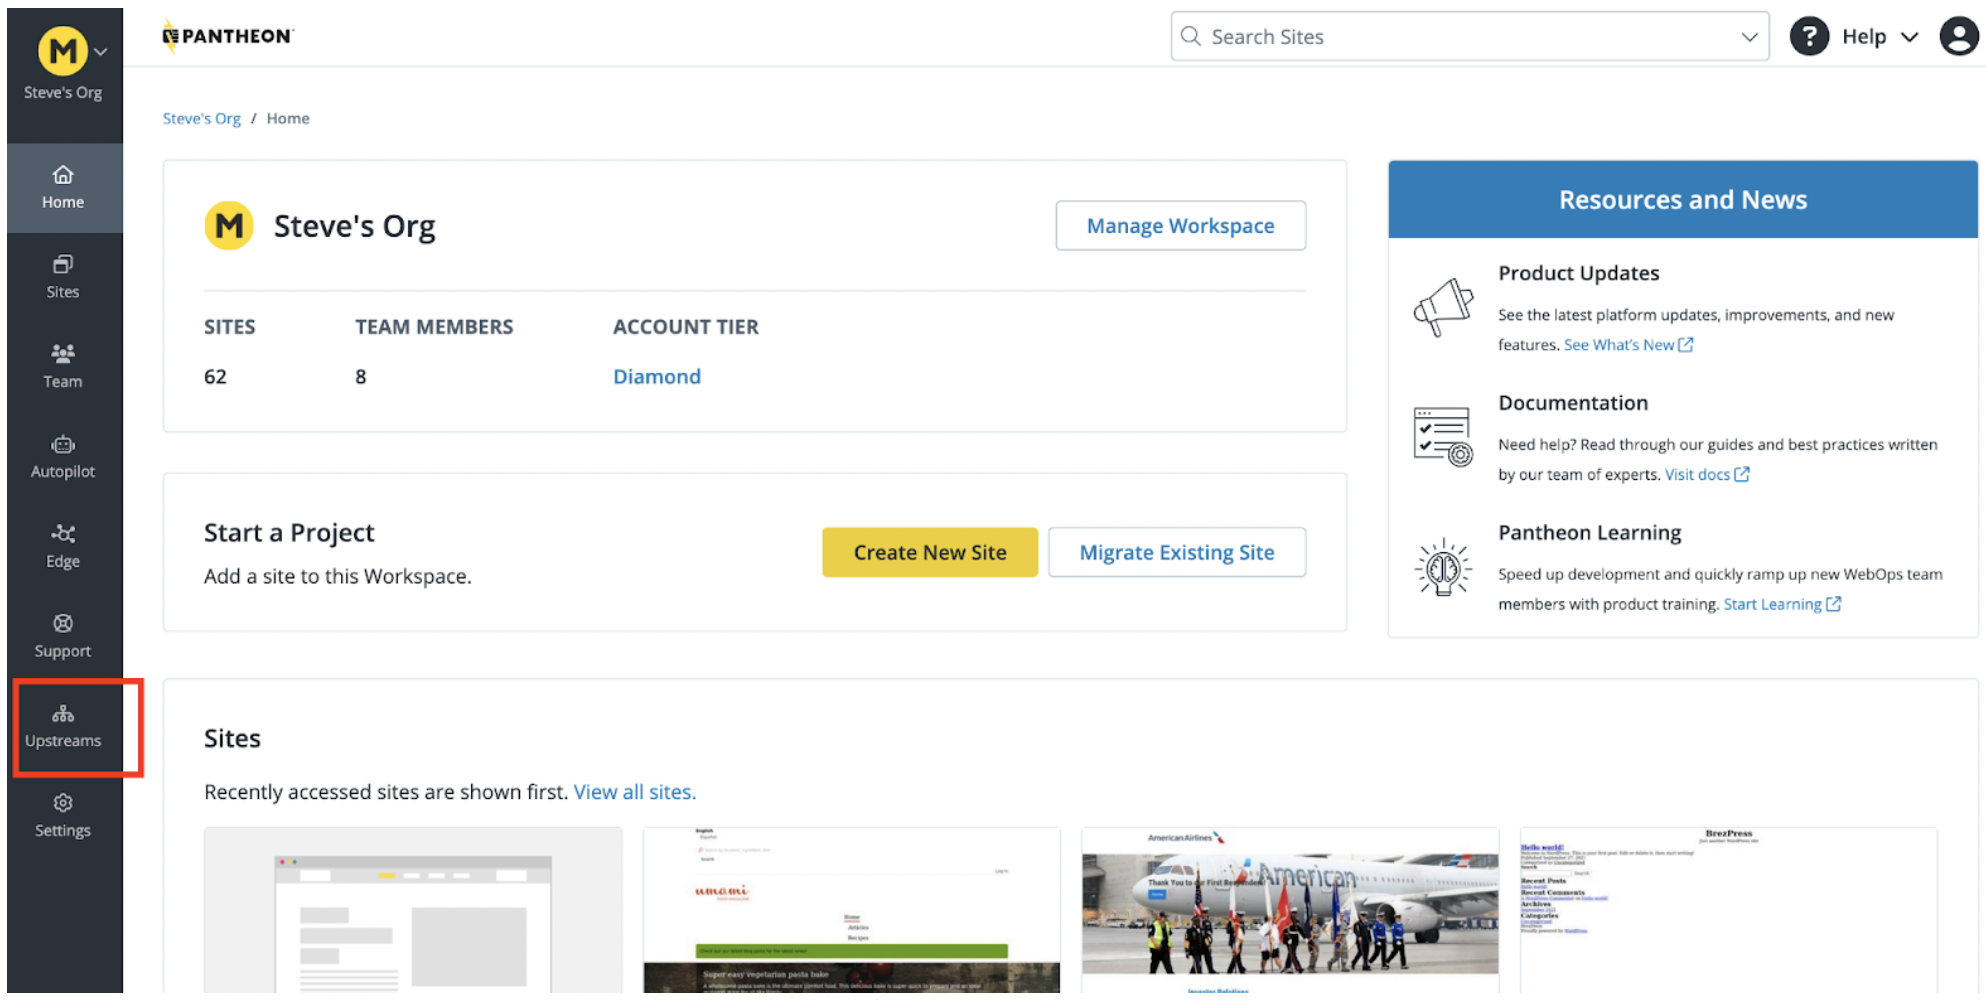
Task: Select the Autopilot robot icon
Action: tap(63, 445)
